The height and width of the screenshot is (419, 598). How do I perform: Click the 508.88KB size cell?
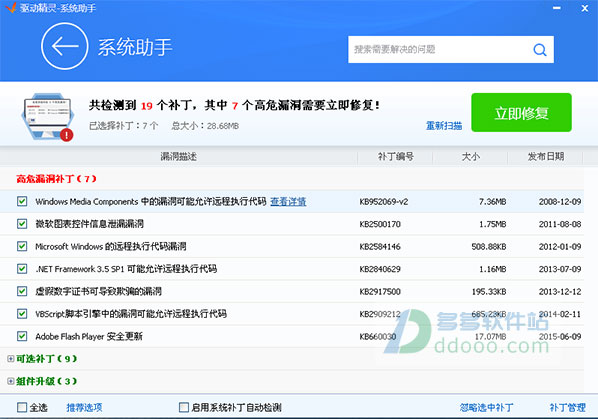pyautogui.click(x=489, y=247)
